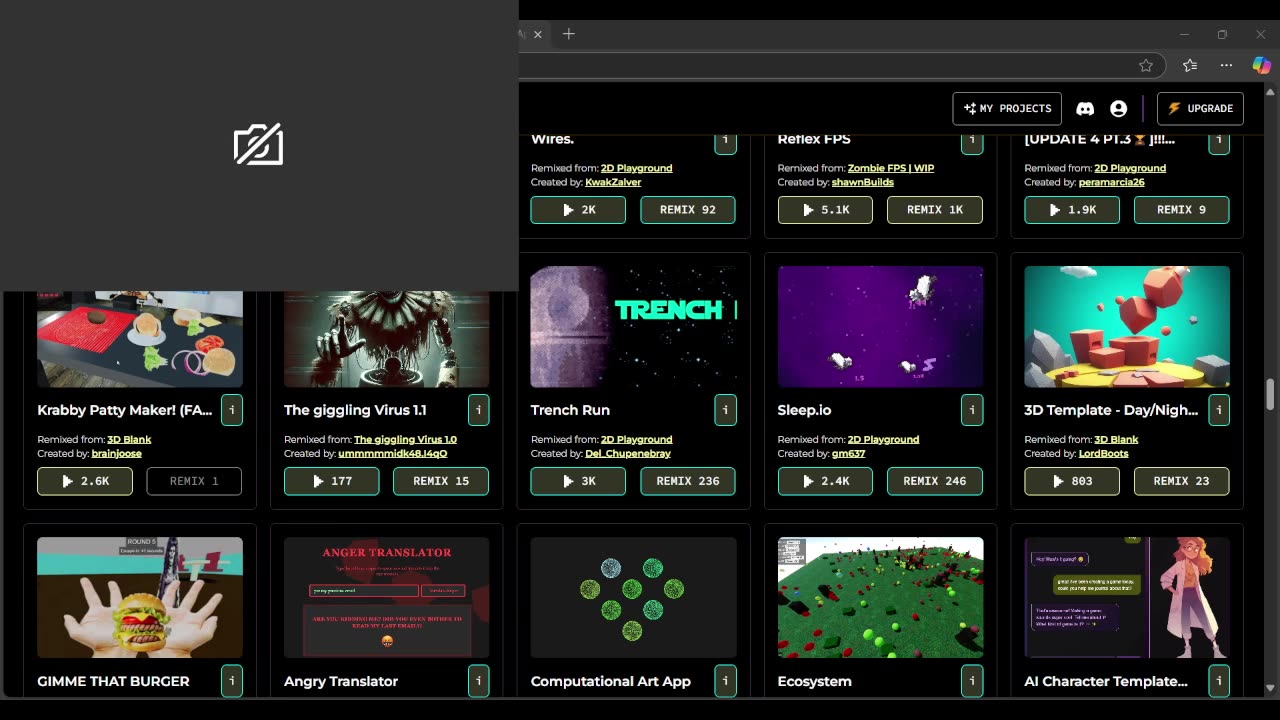Open the user account profile icon
Viewport: 1280px width, 720px height.
click(x=1118, y=108)
